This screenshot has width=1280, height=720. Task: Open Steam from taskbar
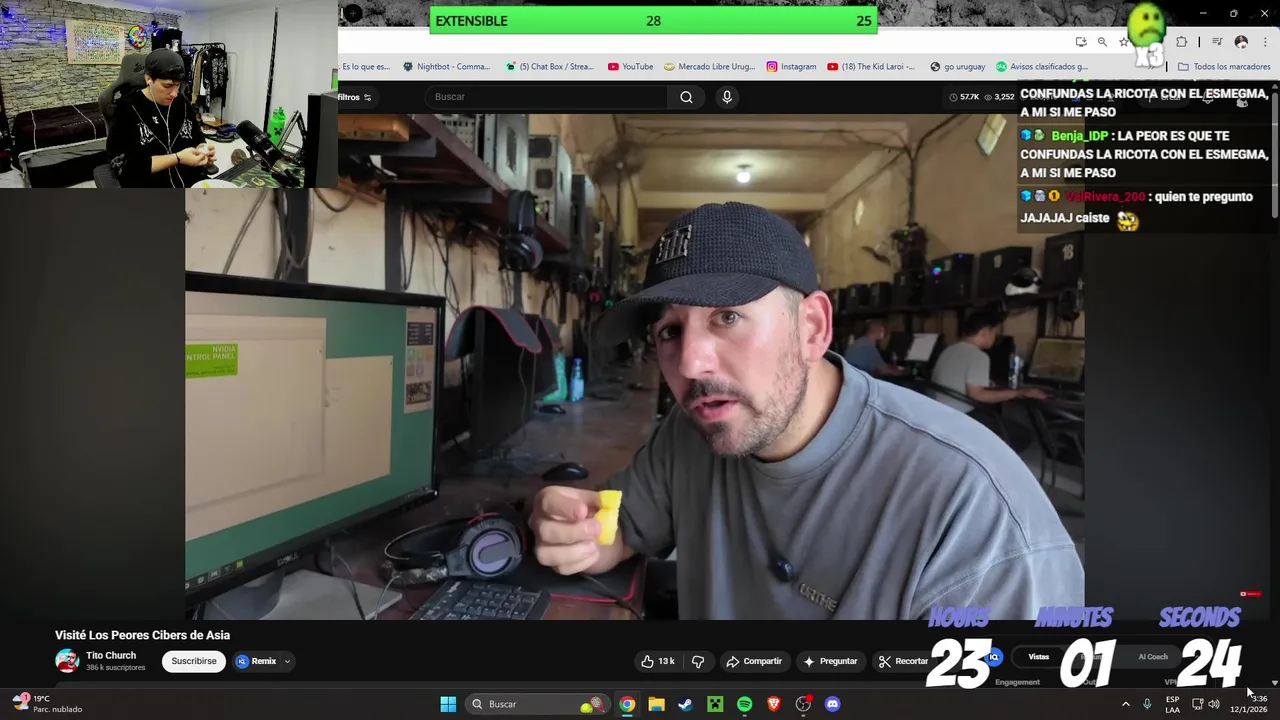point(685,704)
